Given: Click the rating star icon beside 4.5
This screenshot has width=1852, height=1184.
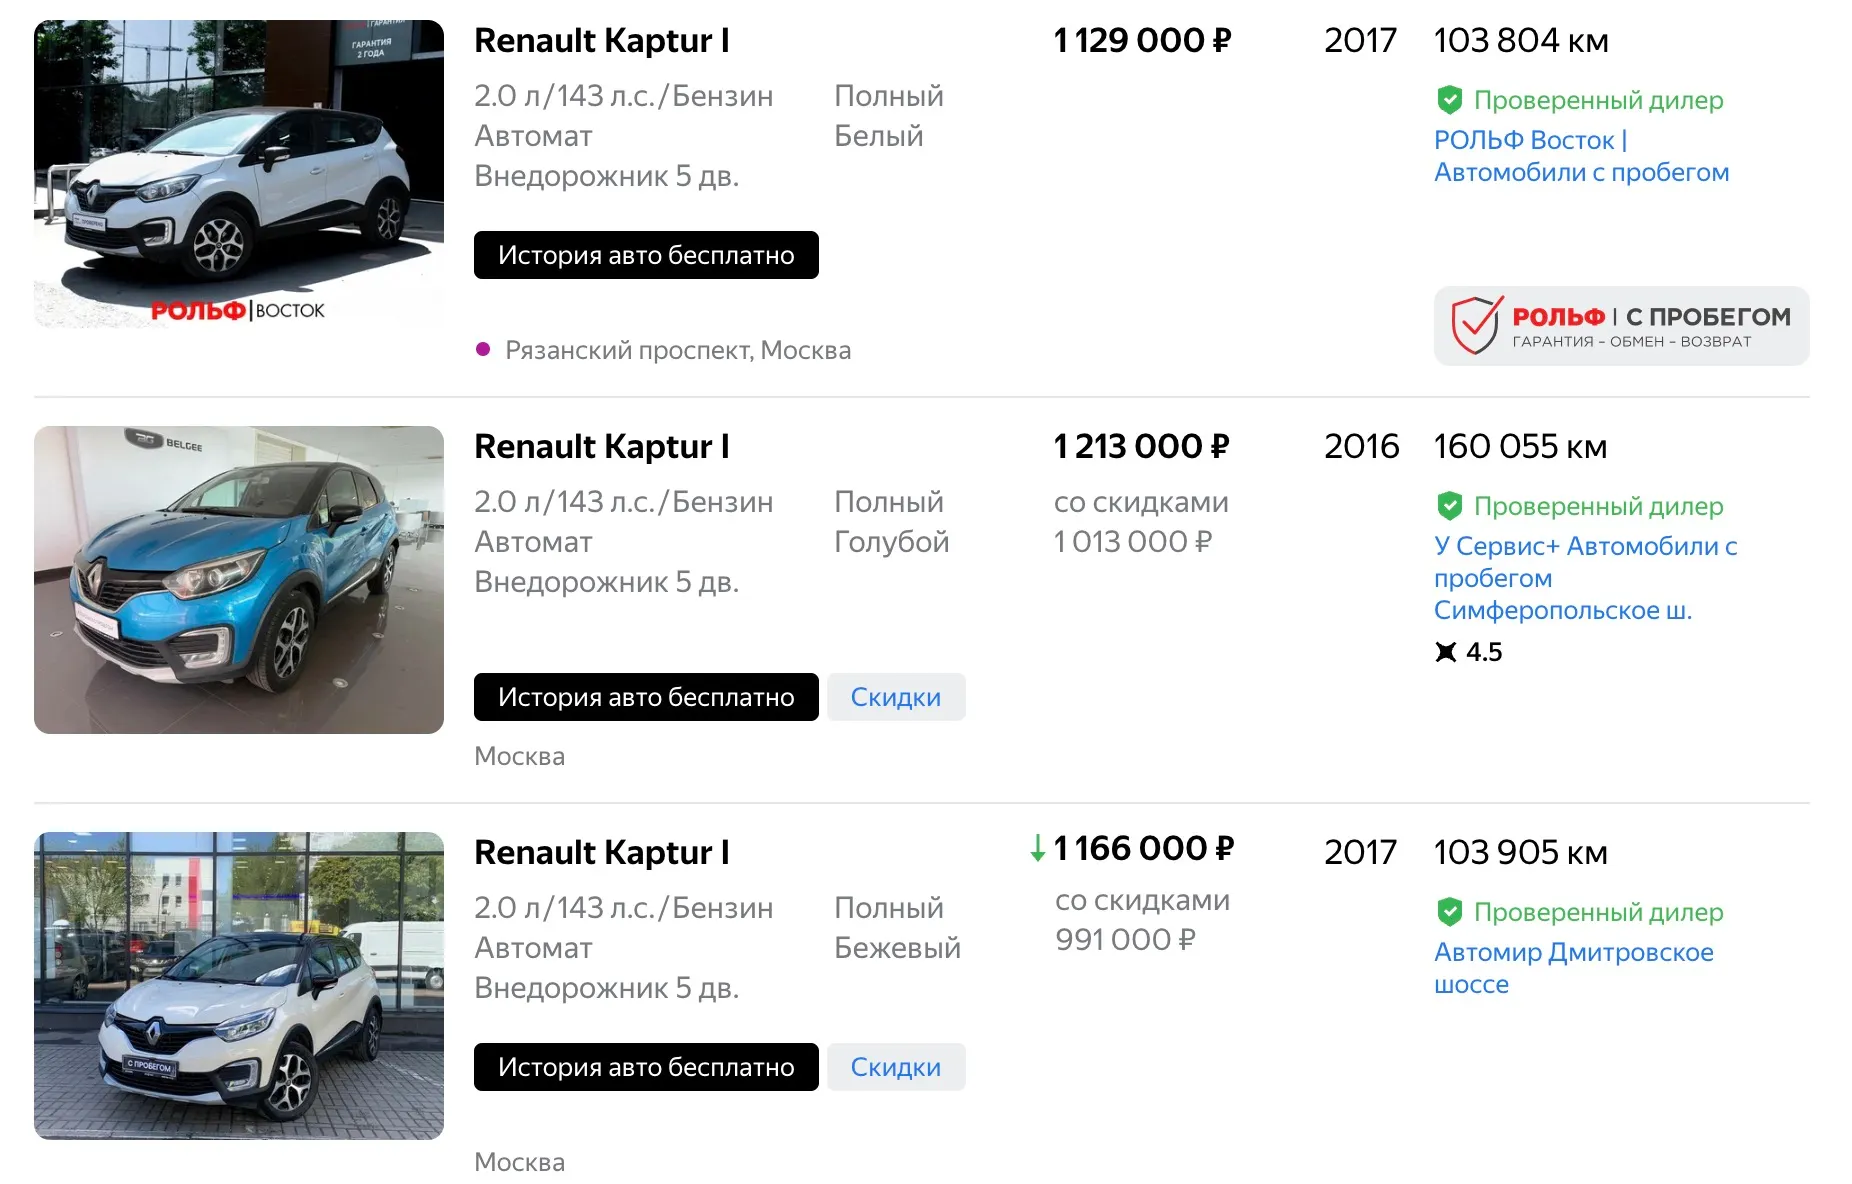Looking at the screenshot, I should point(1446,652).
